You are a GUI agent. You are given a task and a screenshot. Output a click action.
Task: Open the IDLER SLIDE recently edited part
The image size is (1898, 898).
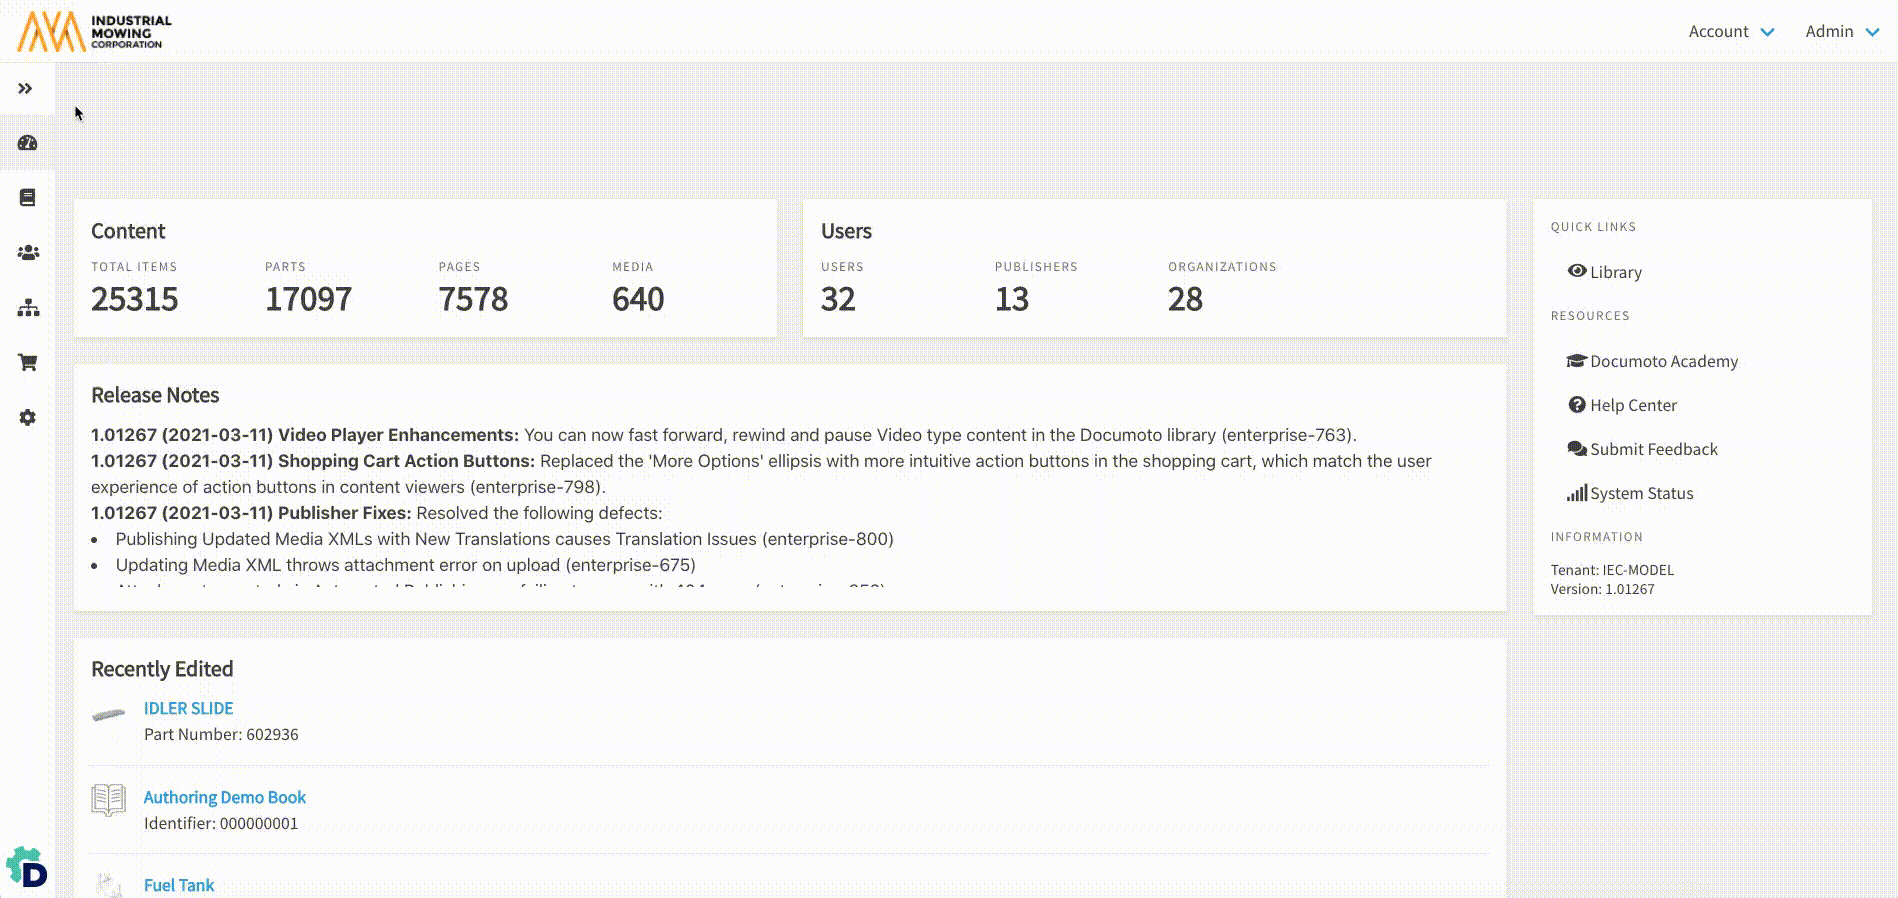point(188,708)
